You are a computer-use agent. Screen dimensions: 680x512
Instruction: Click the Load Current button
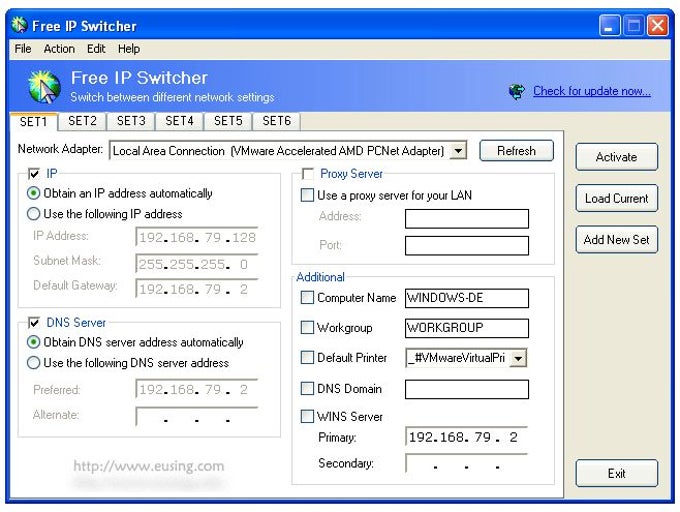616,198
